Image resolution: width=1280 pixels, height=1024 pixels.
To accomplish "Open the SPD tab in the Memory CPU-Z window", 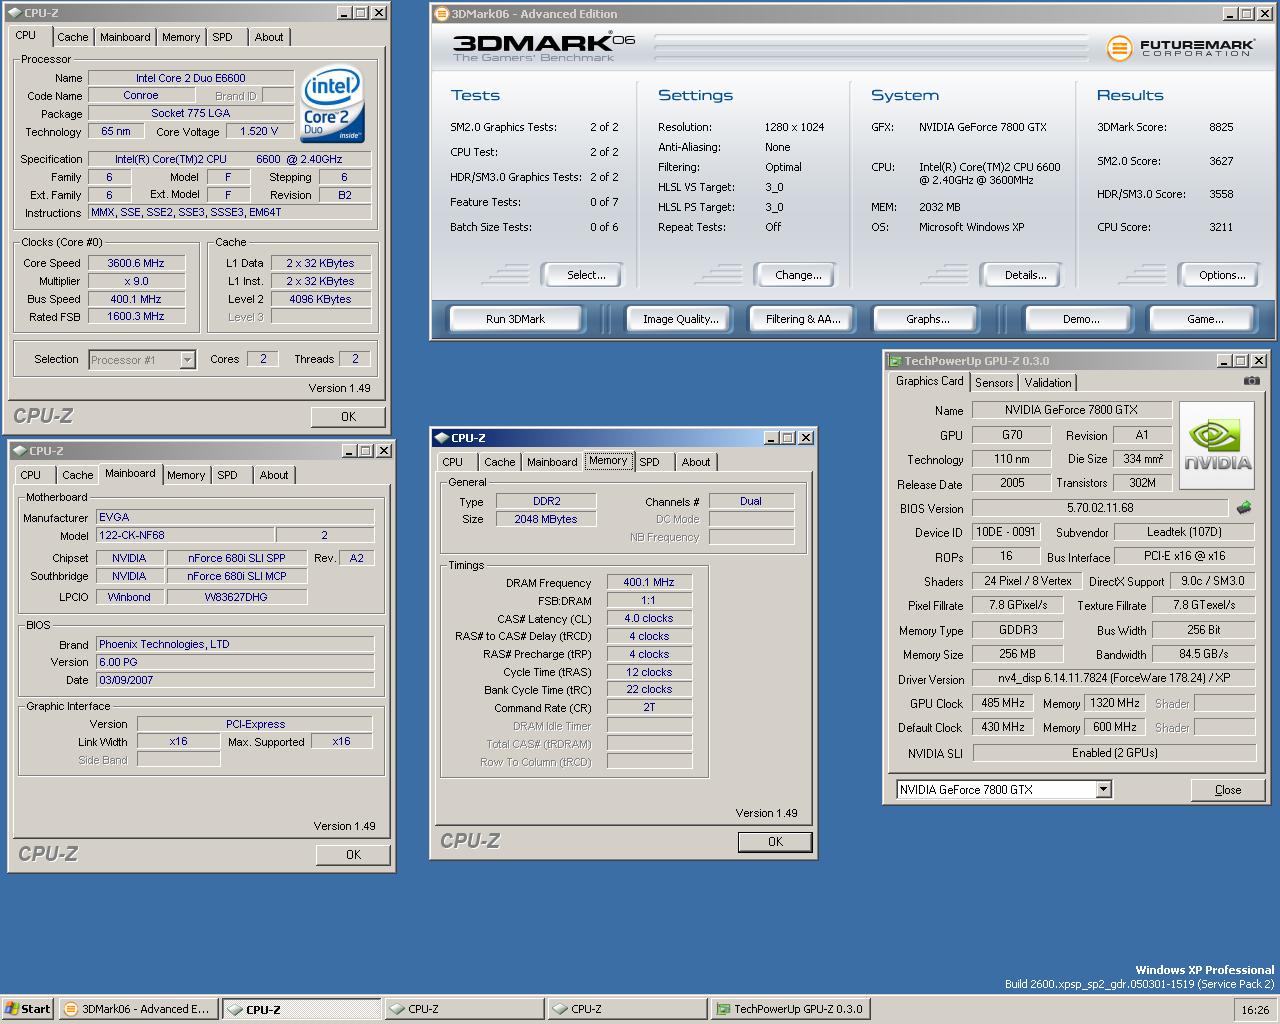I will (x=650, y=462).
